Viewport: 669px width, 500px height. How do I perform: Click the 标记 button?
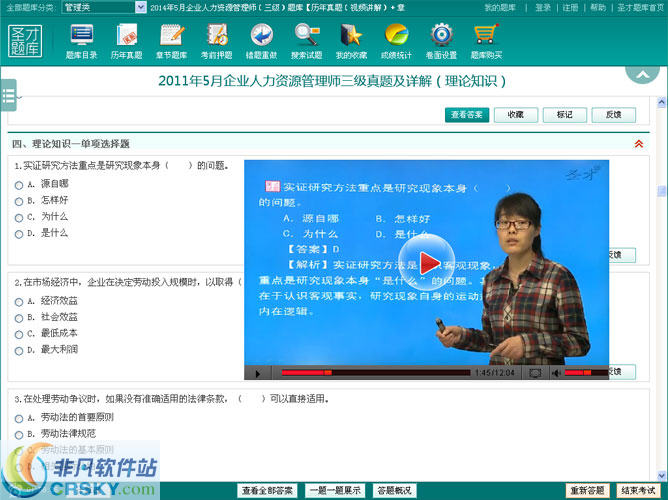coord(564,115)
